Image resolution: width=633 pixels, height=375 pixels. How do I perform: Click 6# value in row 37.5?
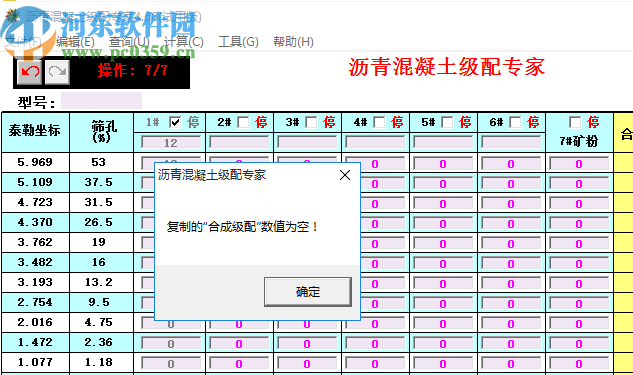click(x=511, y=184)
